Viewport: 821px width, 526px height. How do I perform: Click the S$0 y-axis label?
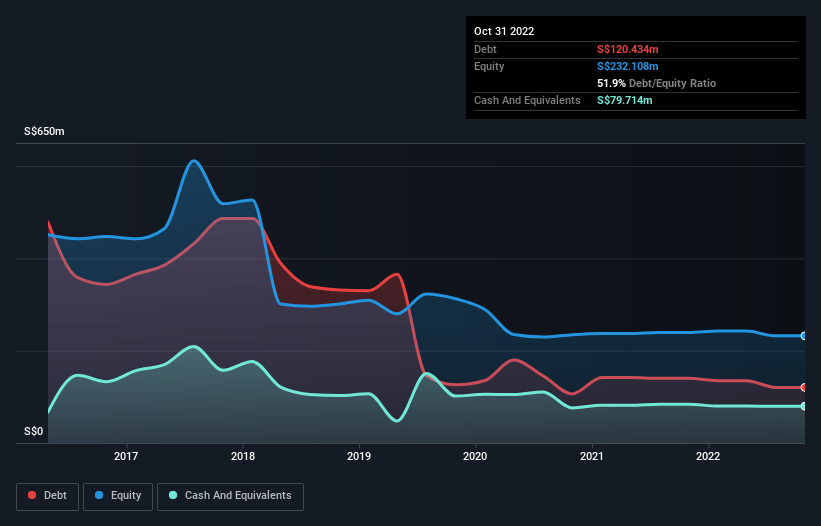pos(34,431)
